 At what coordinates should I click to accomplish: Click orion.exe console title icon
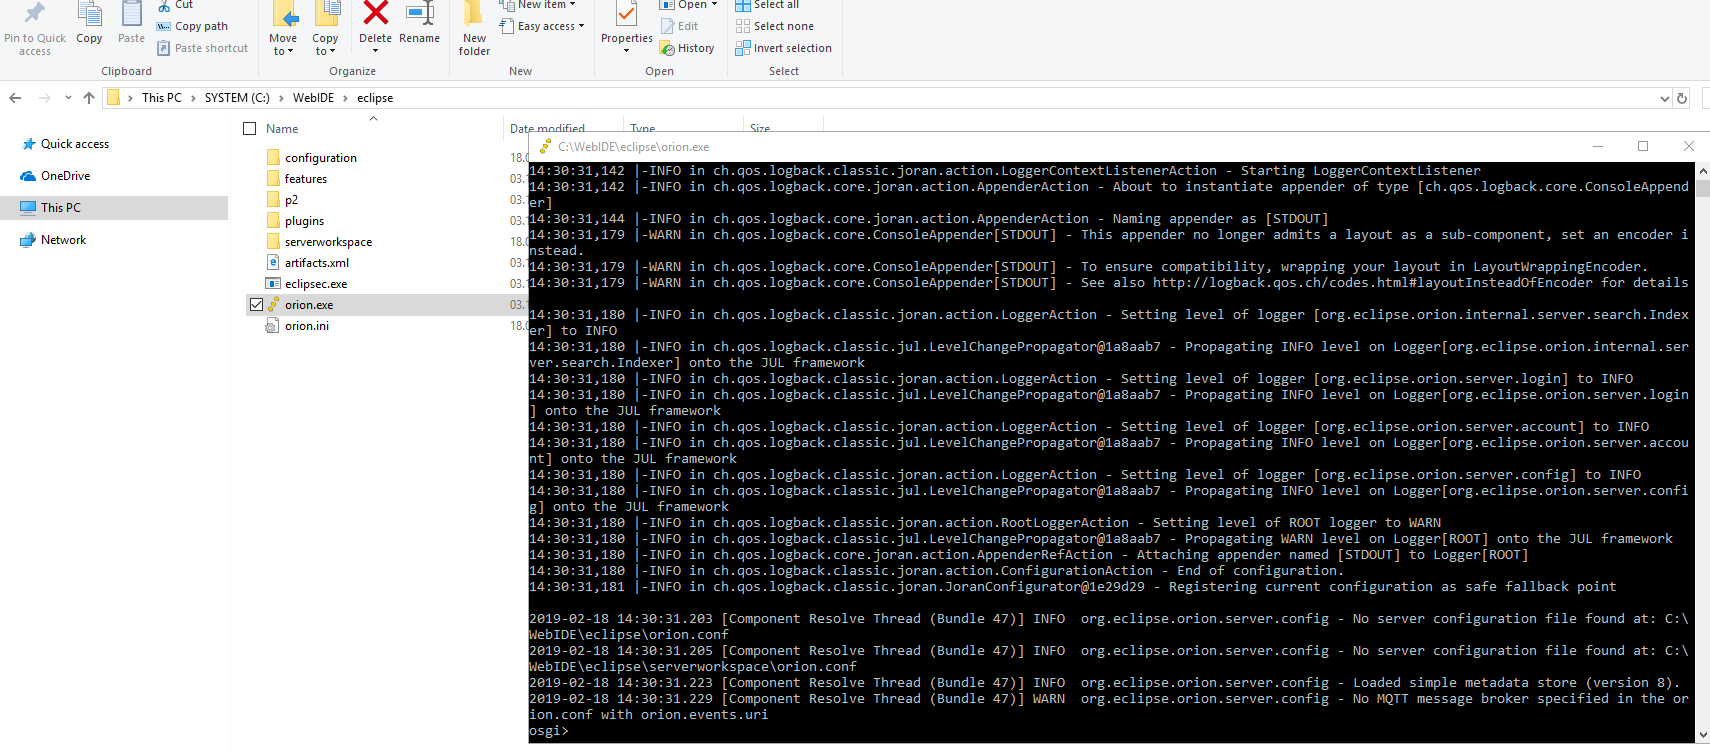tap(545, 147)
